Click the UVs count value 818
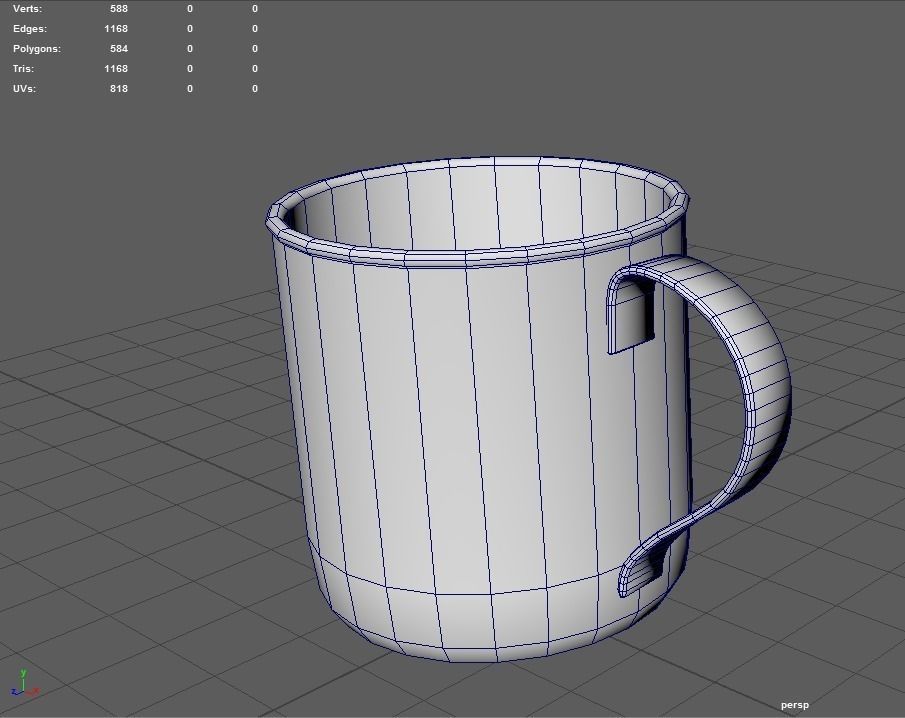The width and height of the screenshot is (905, 718). coord(119,88)
